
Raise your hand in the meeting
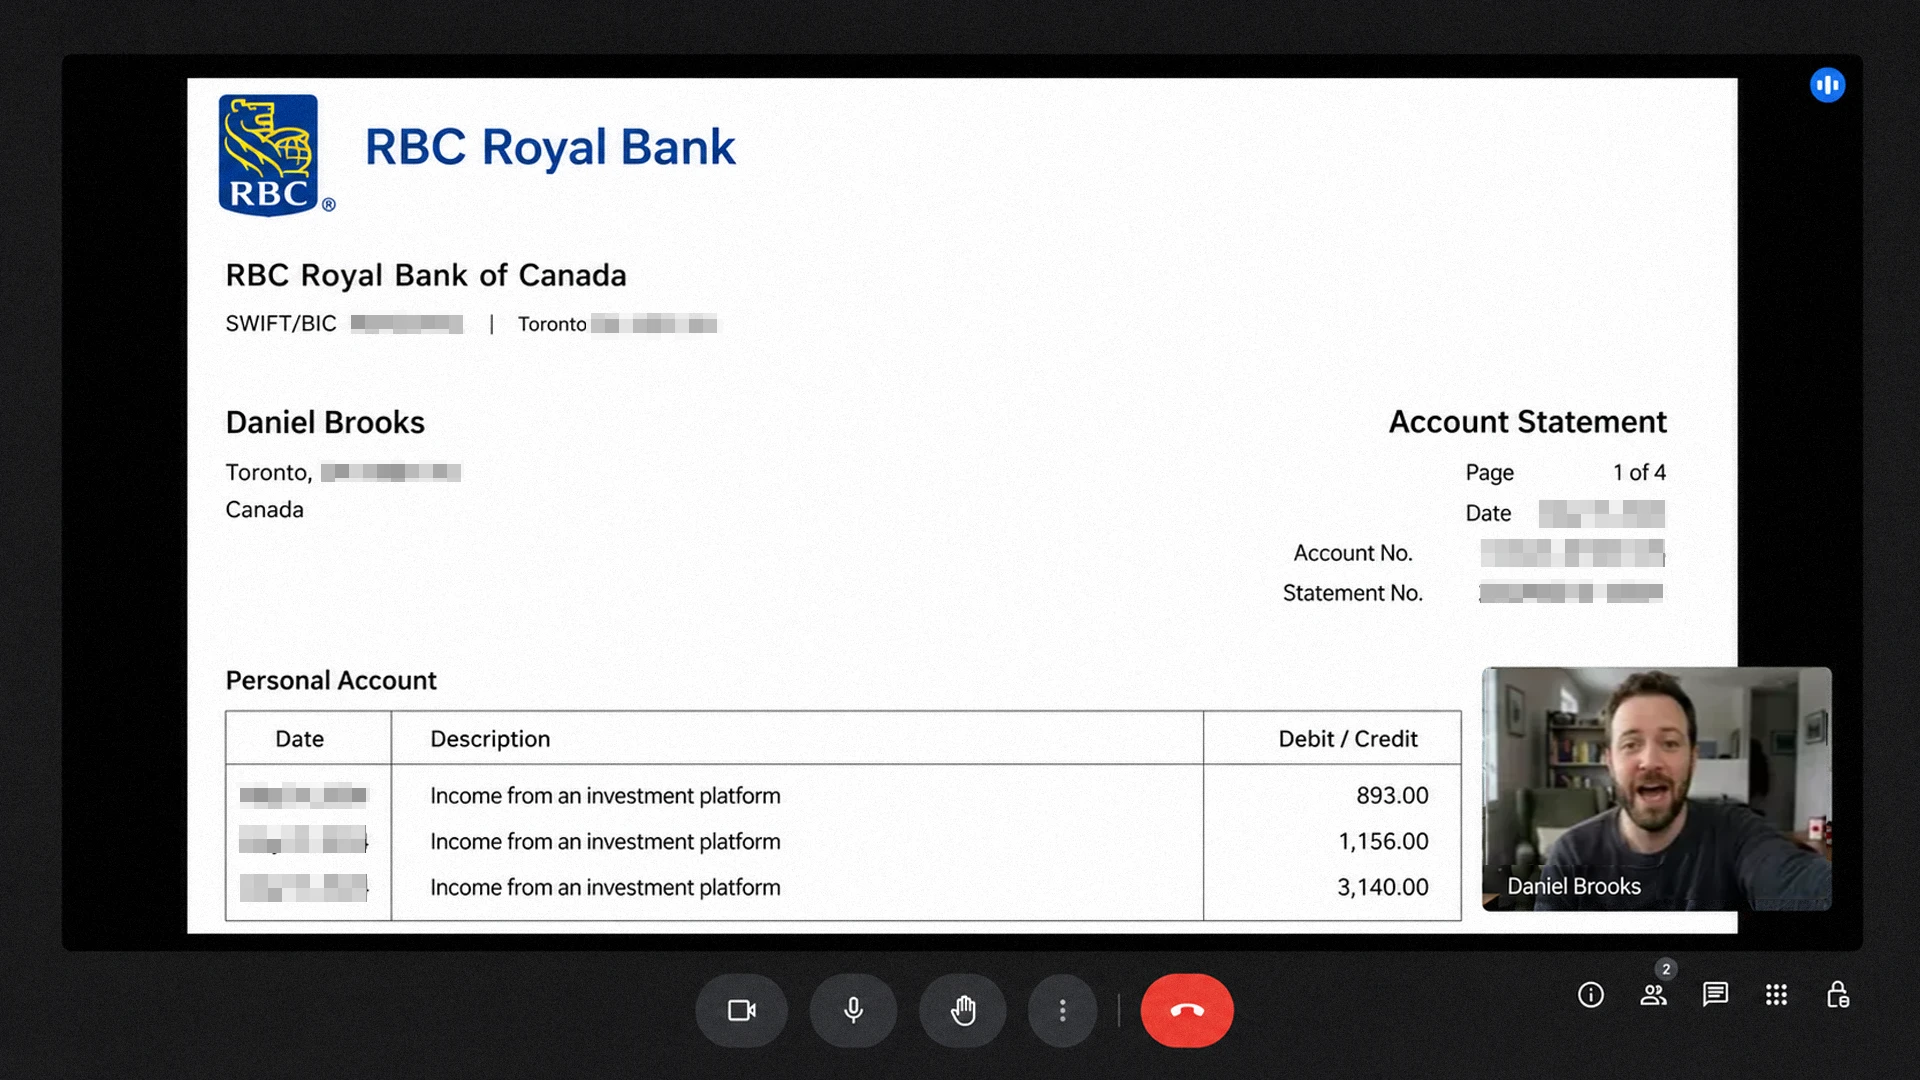(x=963, y=1011)
